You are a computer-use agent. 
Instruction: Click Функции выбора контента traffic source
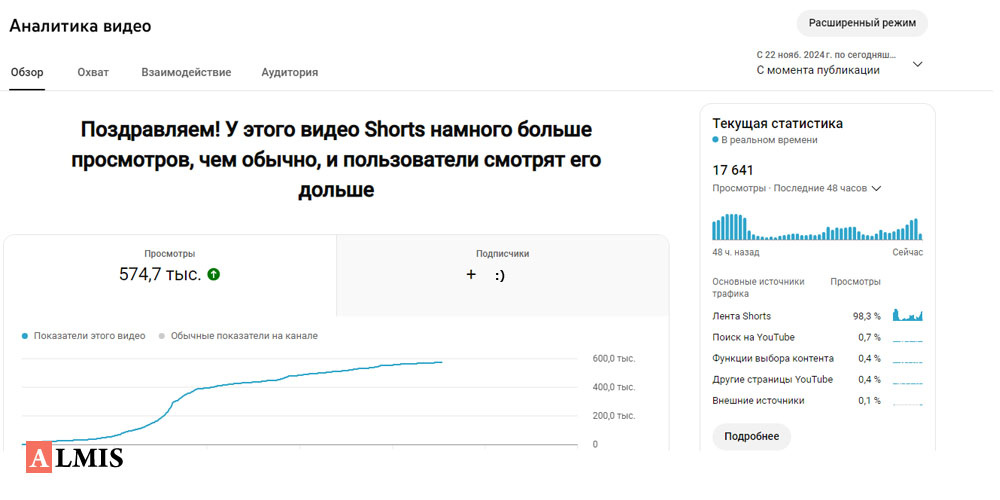click(773, 358)
